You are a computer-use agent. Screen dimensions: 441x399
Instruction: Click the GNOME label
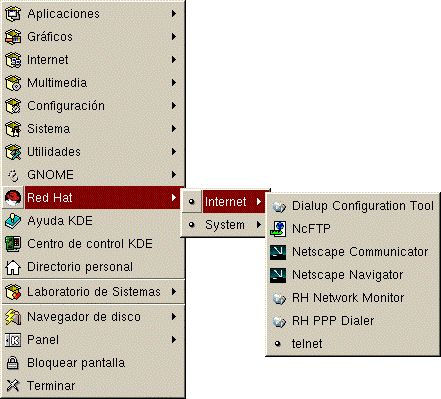pos(50,175)
